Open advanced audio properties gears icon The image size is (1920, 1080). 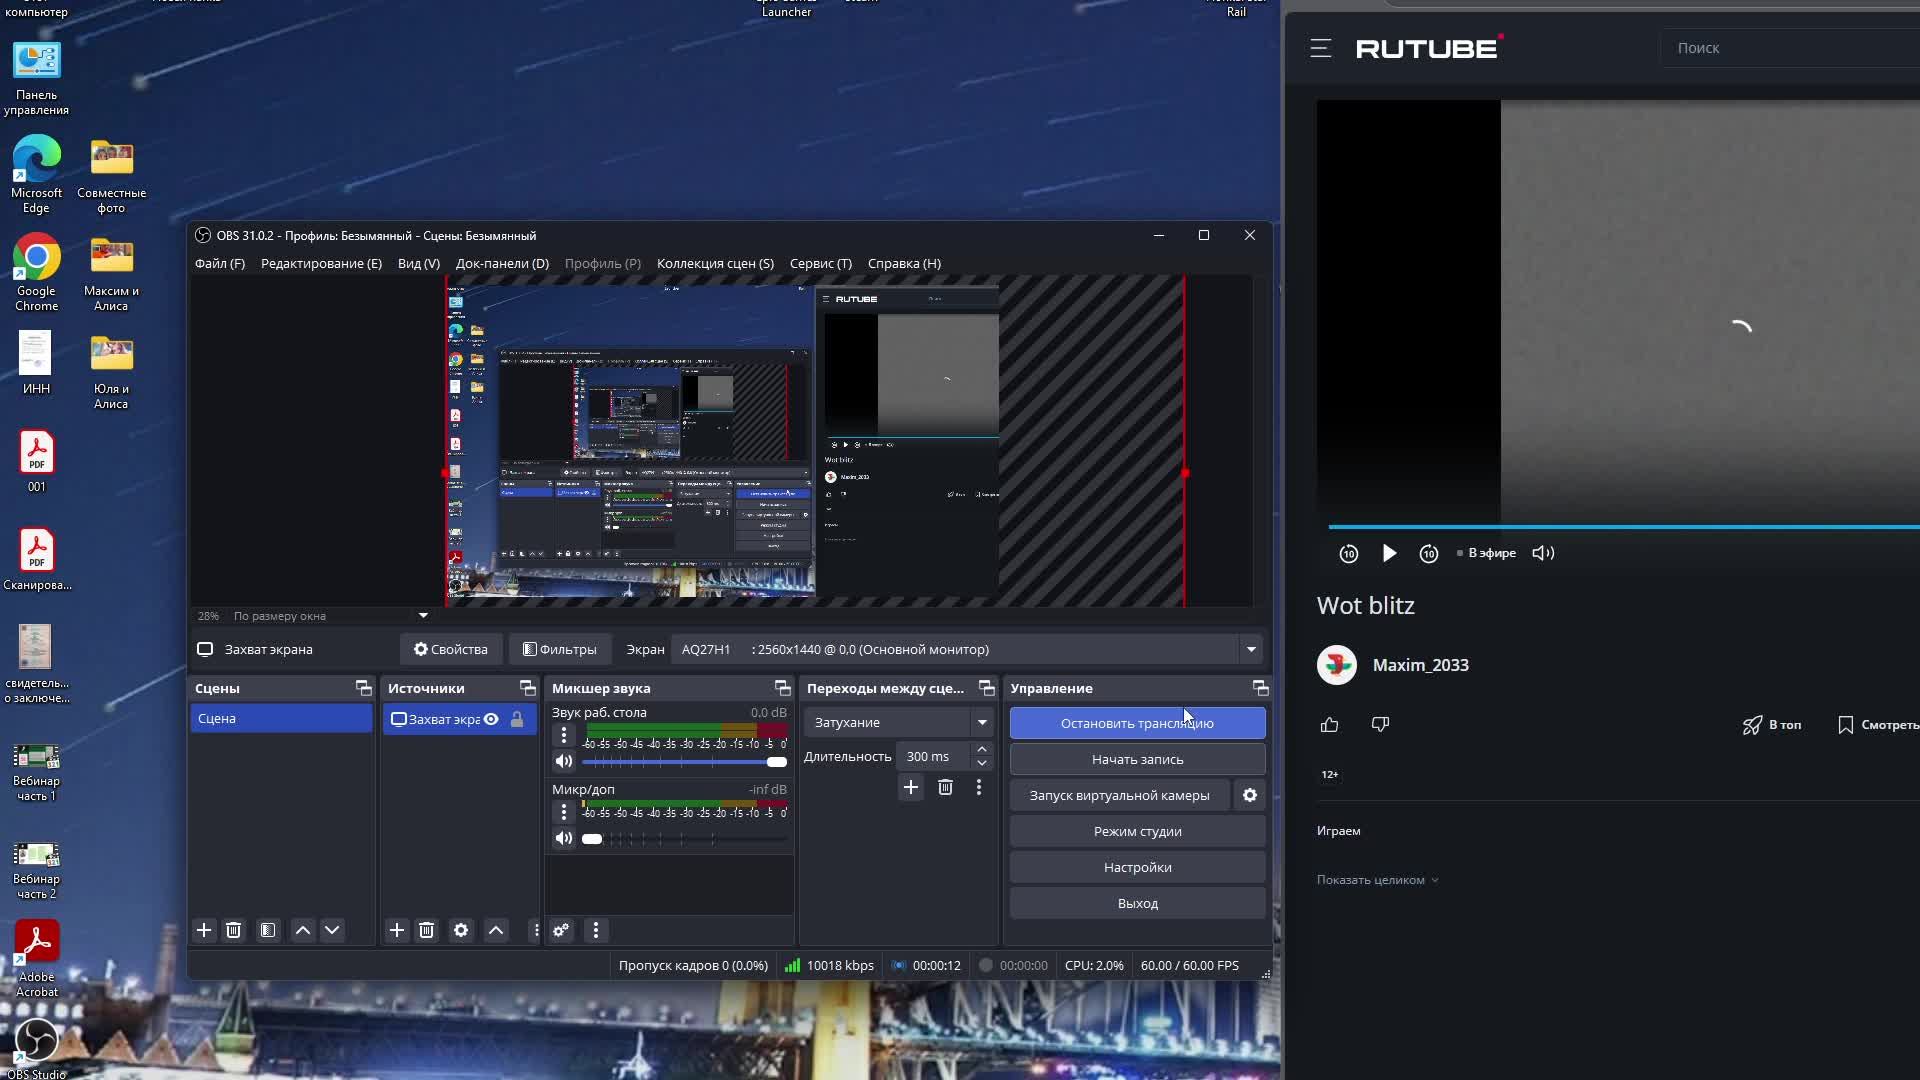pos(561,930)
